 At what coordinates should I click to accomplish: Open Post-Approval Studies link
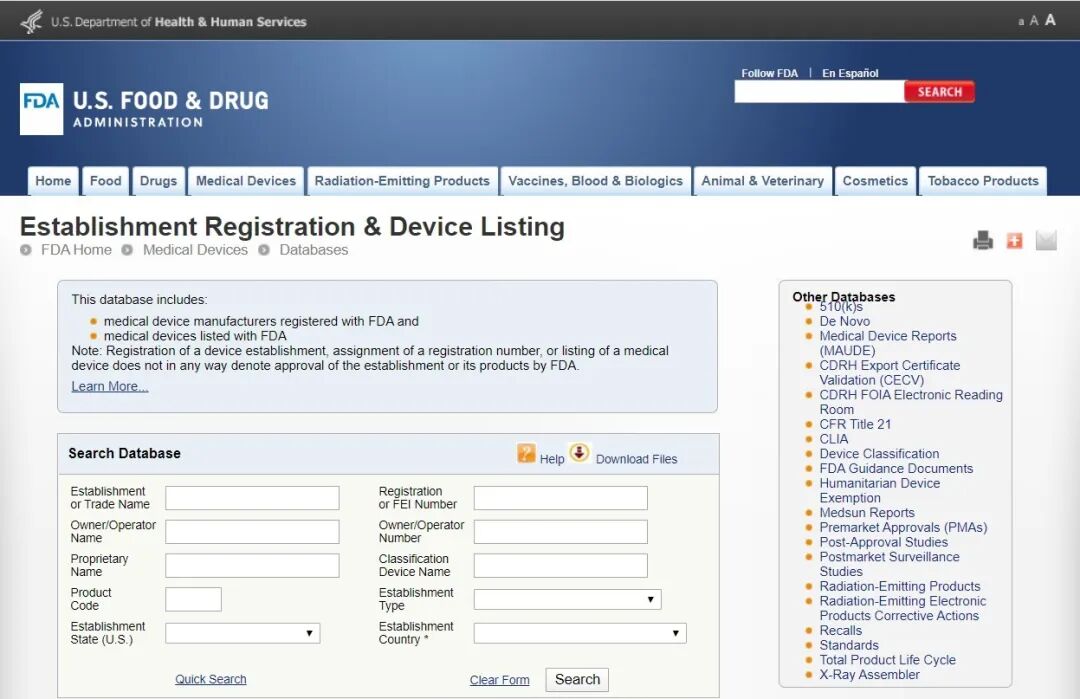(884, 542)
